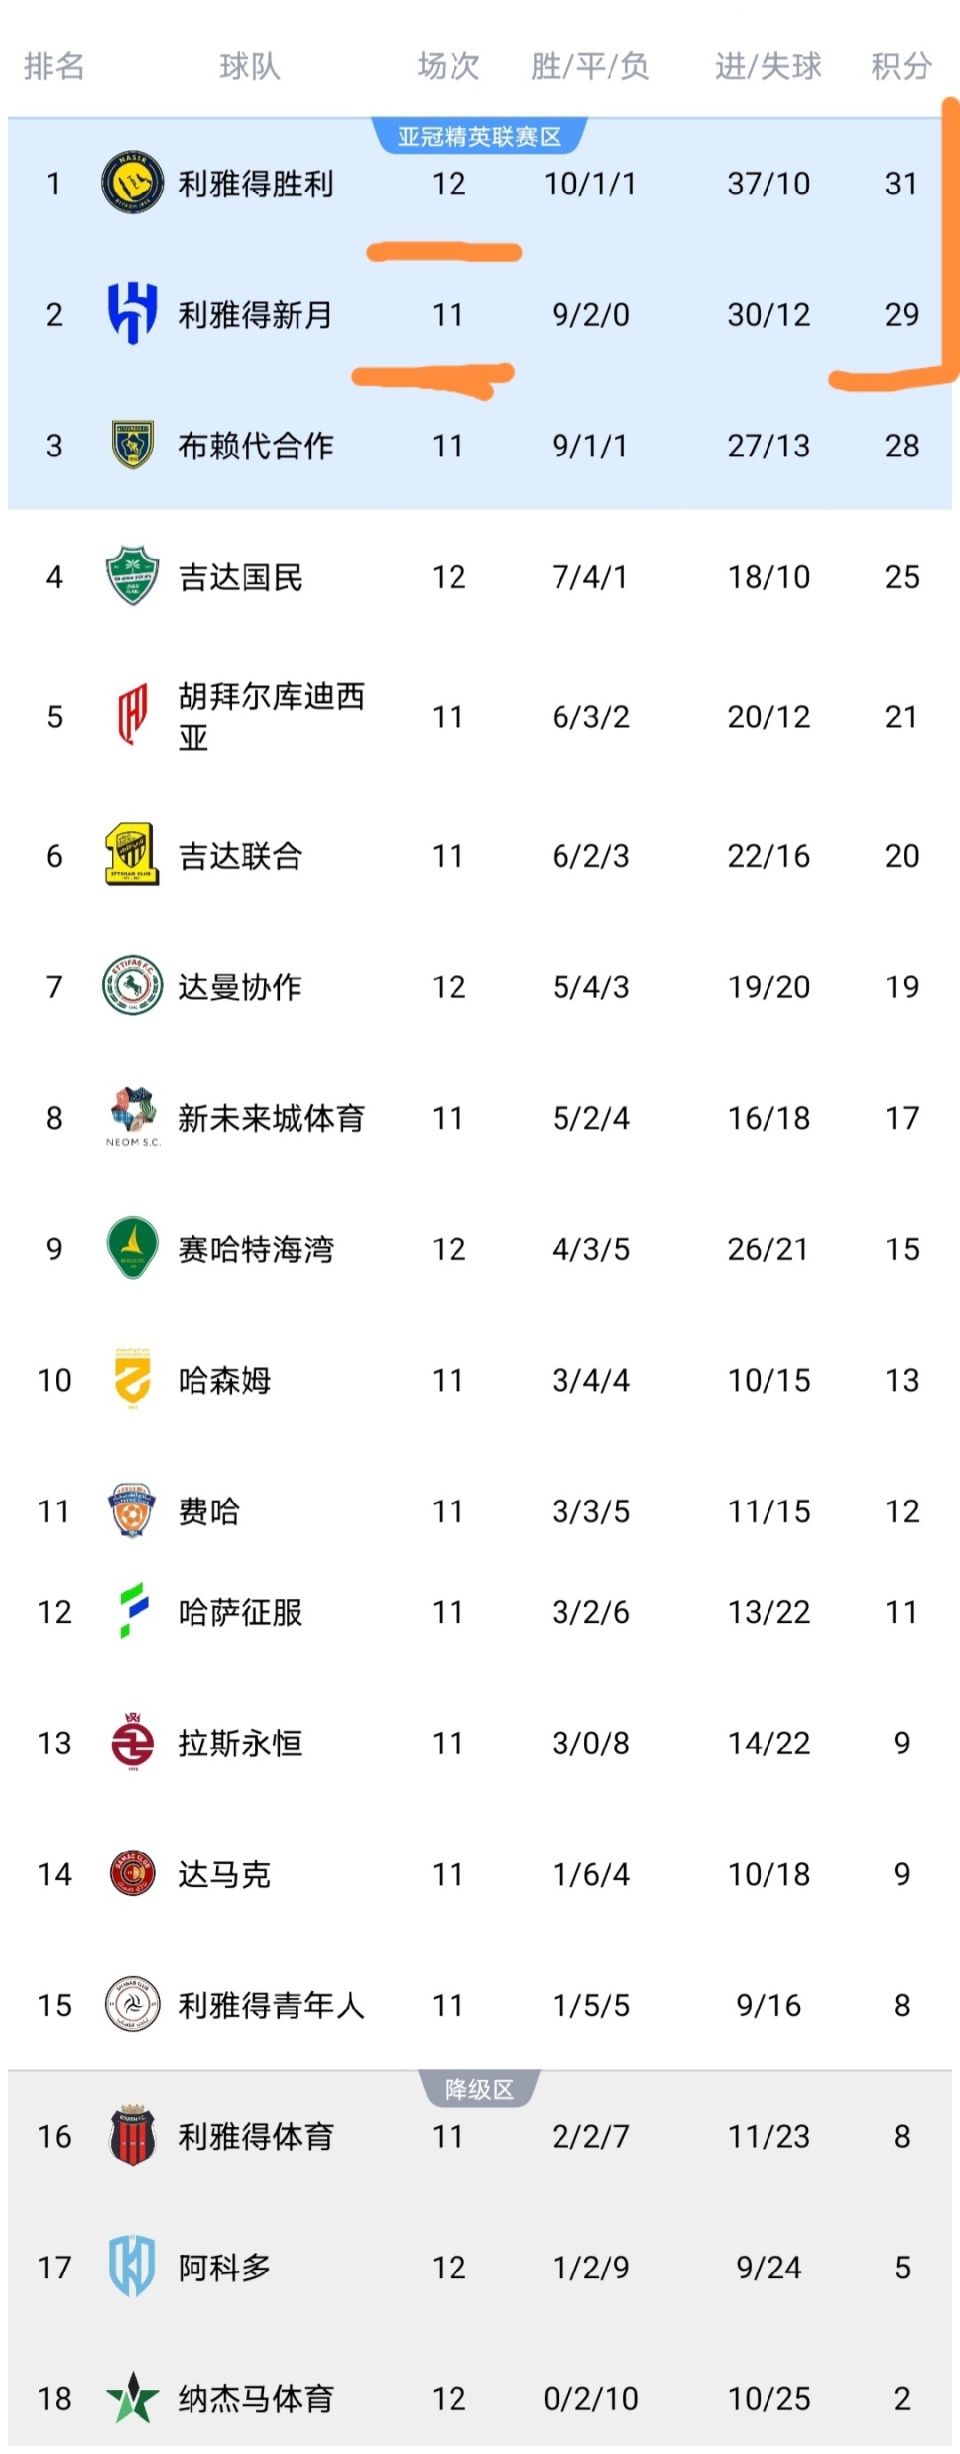Screen dimensions: 960x2454
Task: Click the 阿科多 light-blue crest
Action: click(x=132, y=2266)
